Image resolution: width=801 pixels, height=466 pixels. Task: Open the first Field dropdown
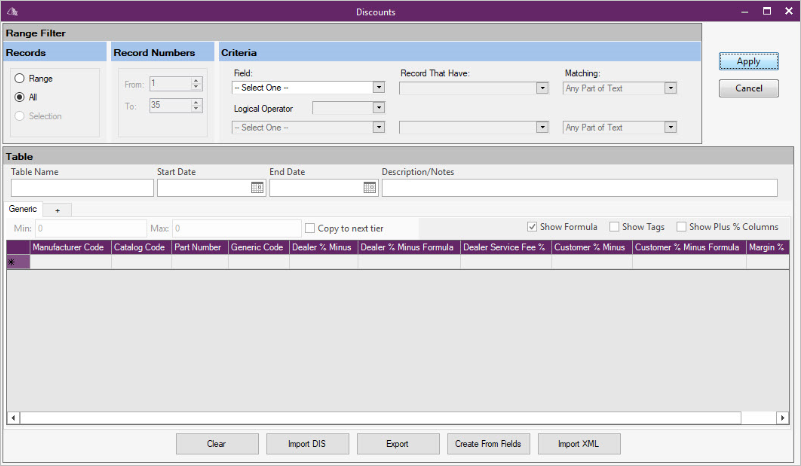pyautogui.click(x=379, y=87)
